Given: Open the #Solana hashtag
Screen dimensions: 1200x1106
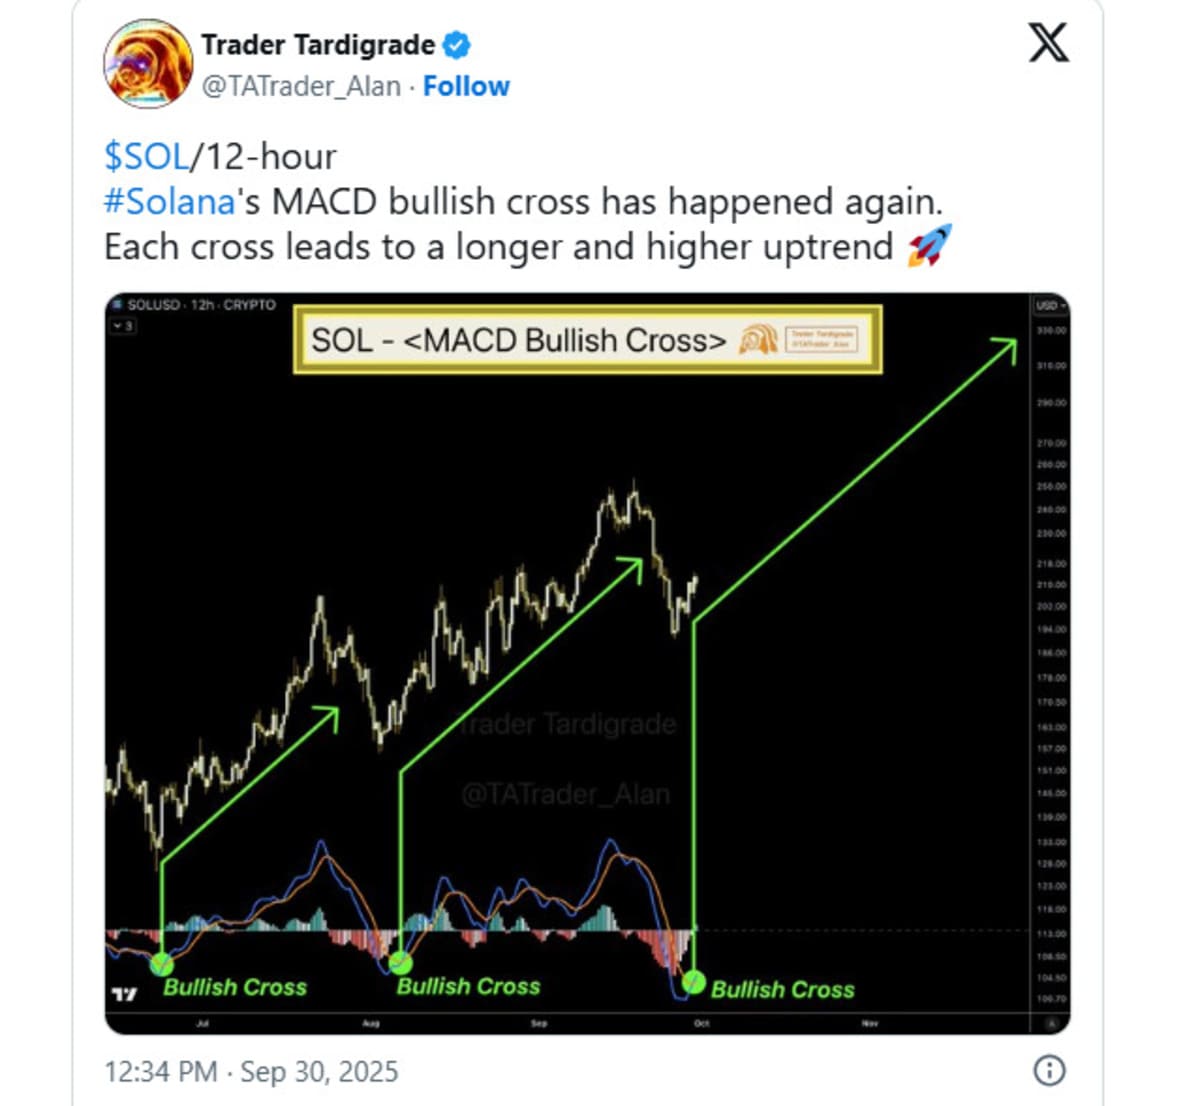Looking at the screenshot, I should (x=169, y=202).
